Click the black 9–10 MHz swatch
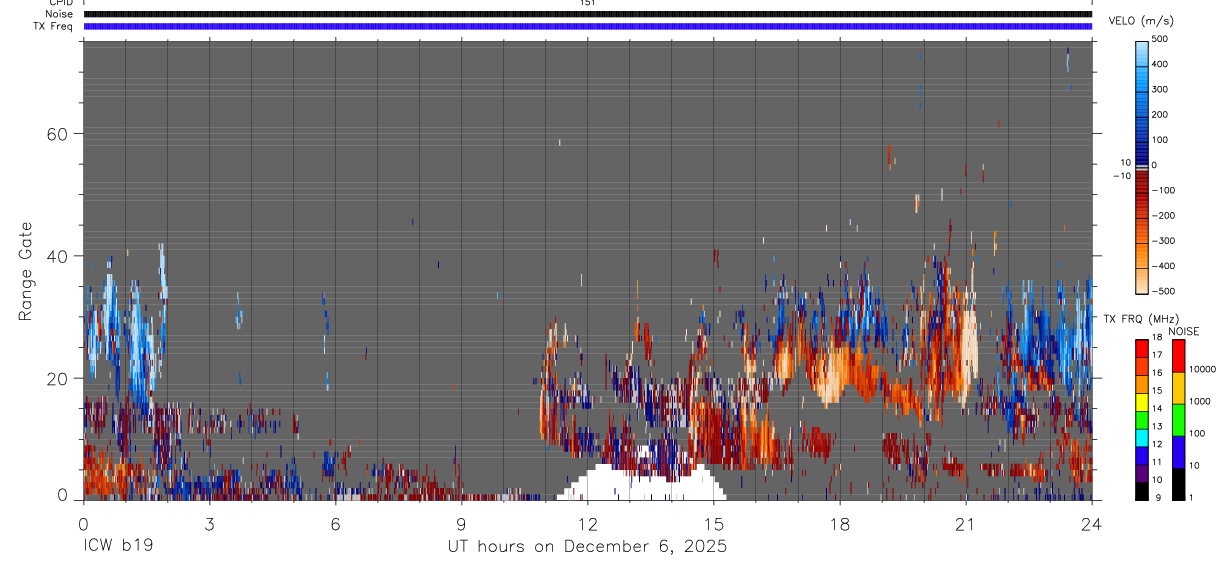The image size is (1228, 567). pos(1142,491)
